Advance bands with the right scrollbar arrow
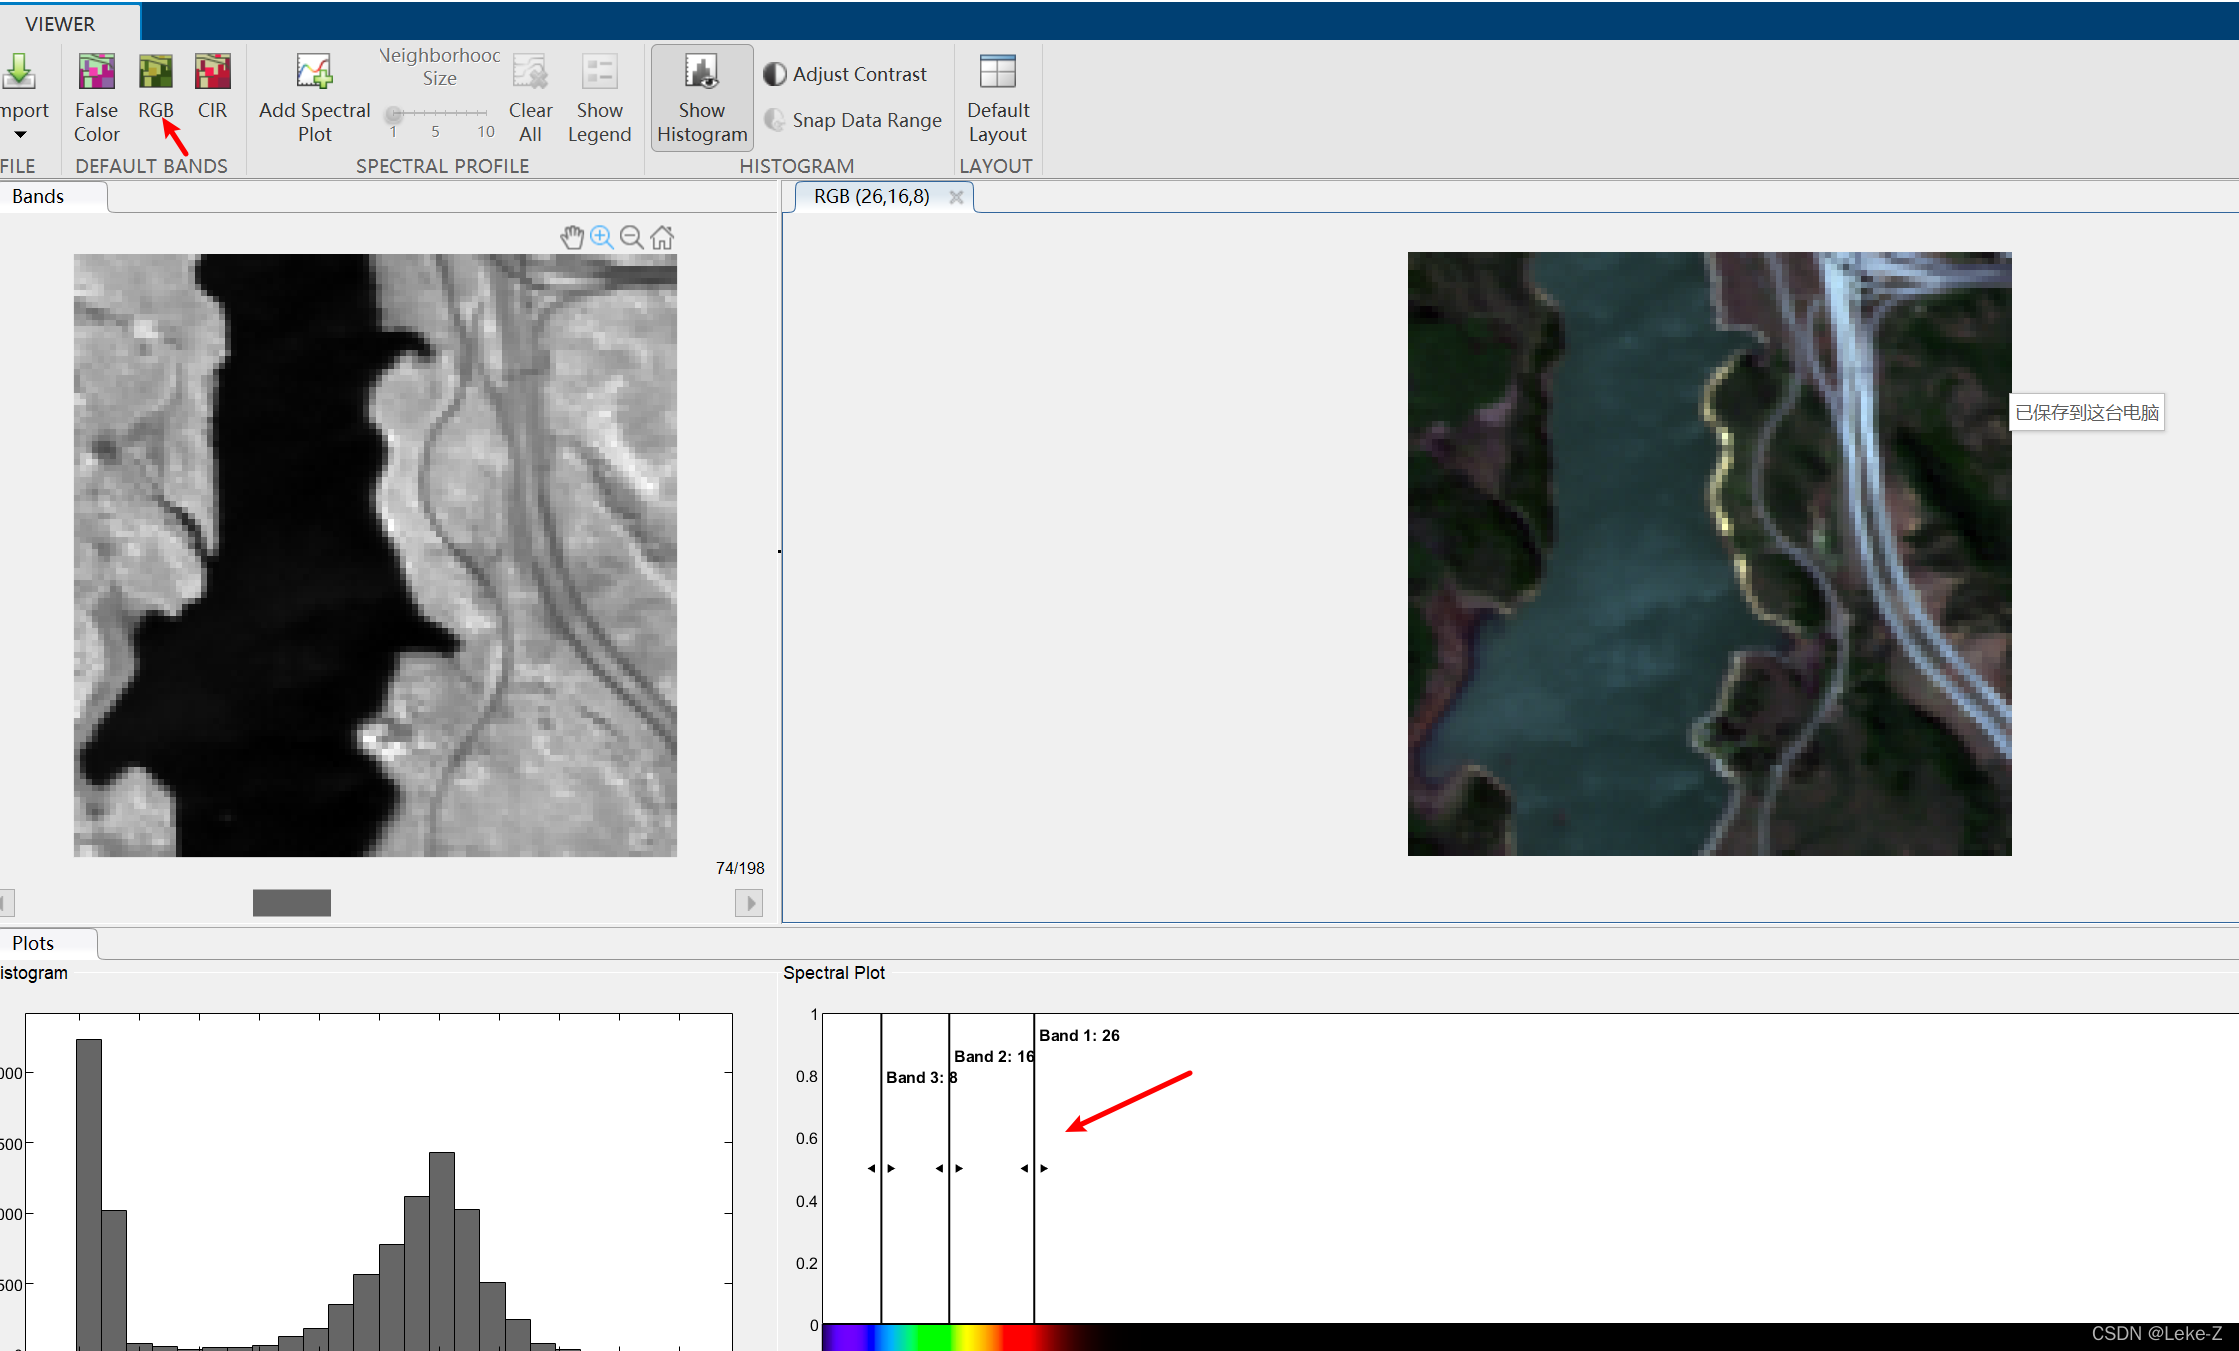This screenshot has width=2239, height=1351. click(748, 902)
